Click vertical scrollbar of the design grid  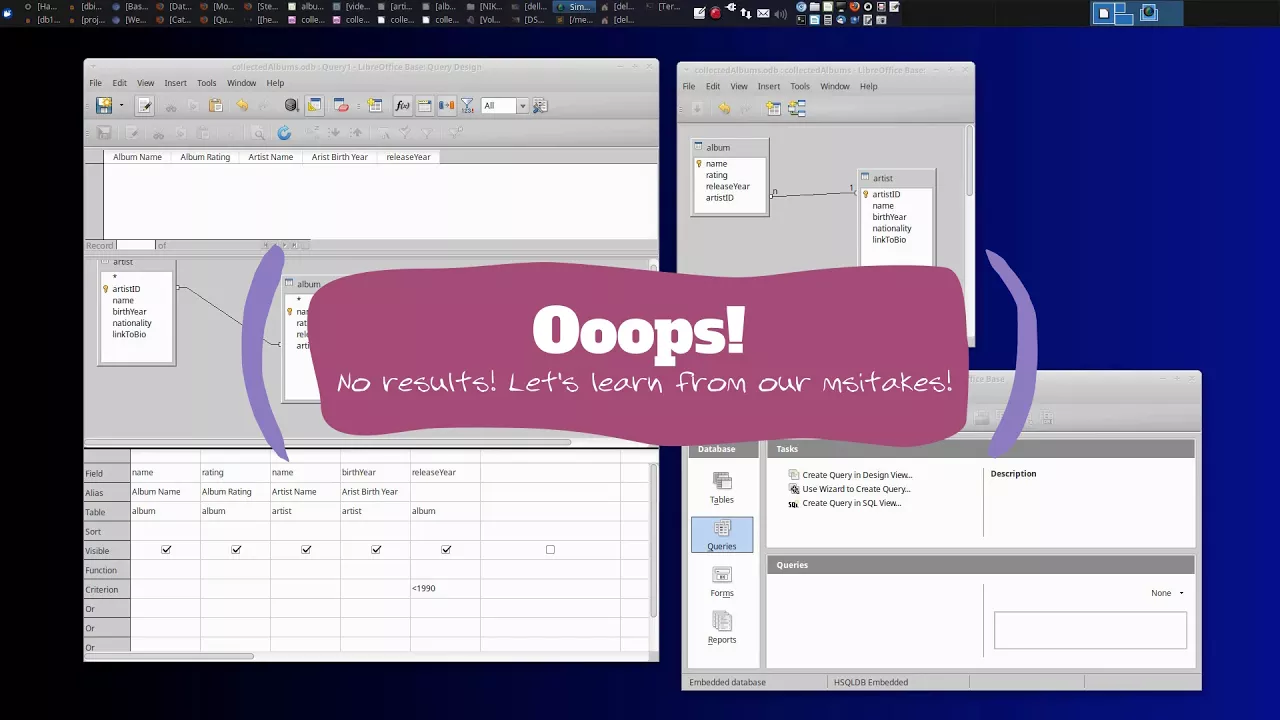(654, 540)
